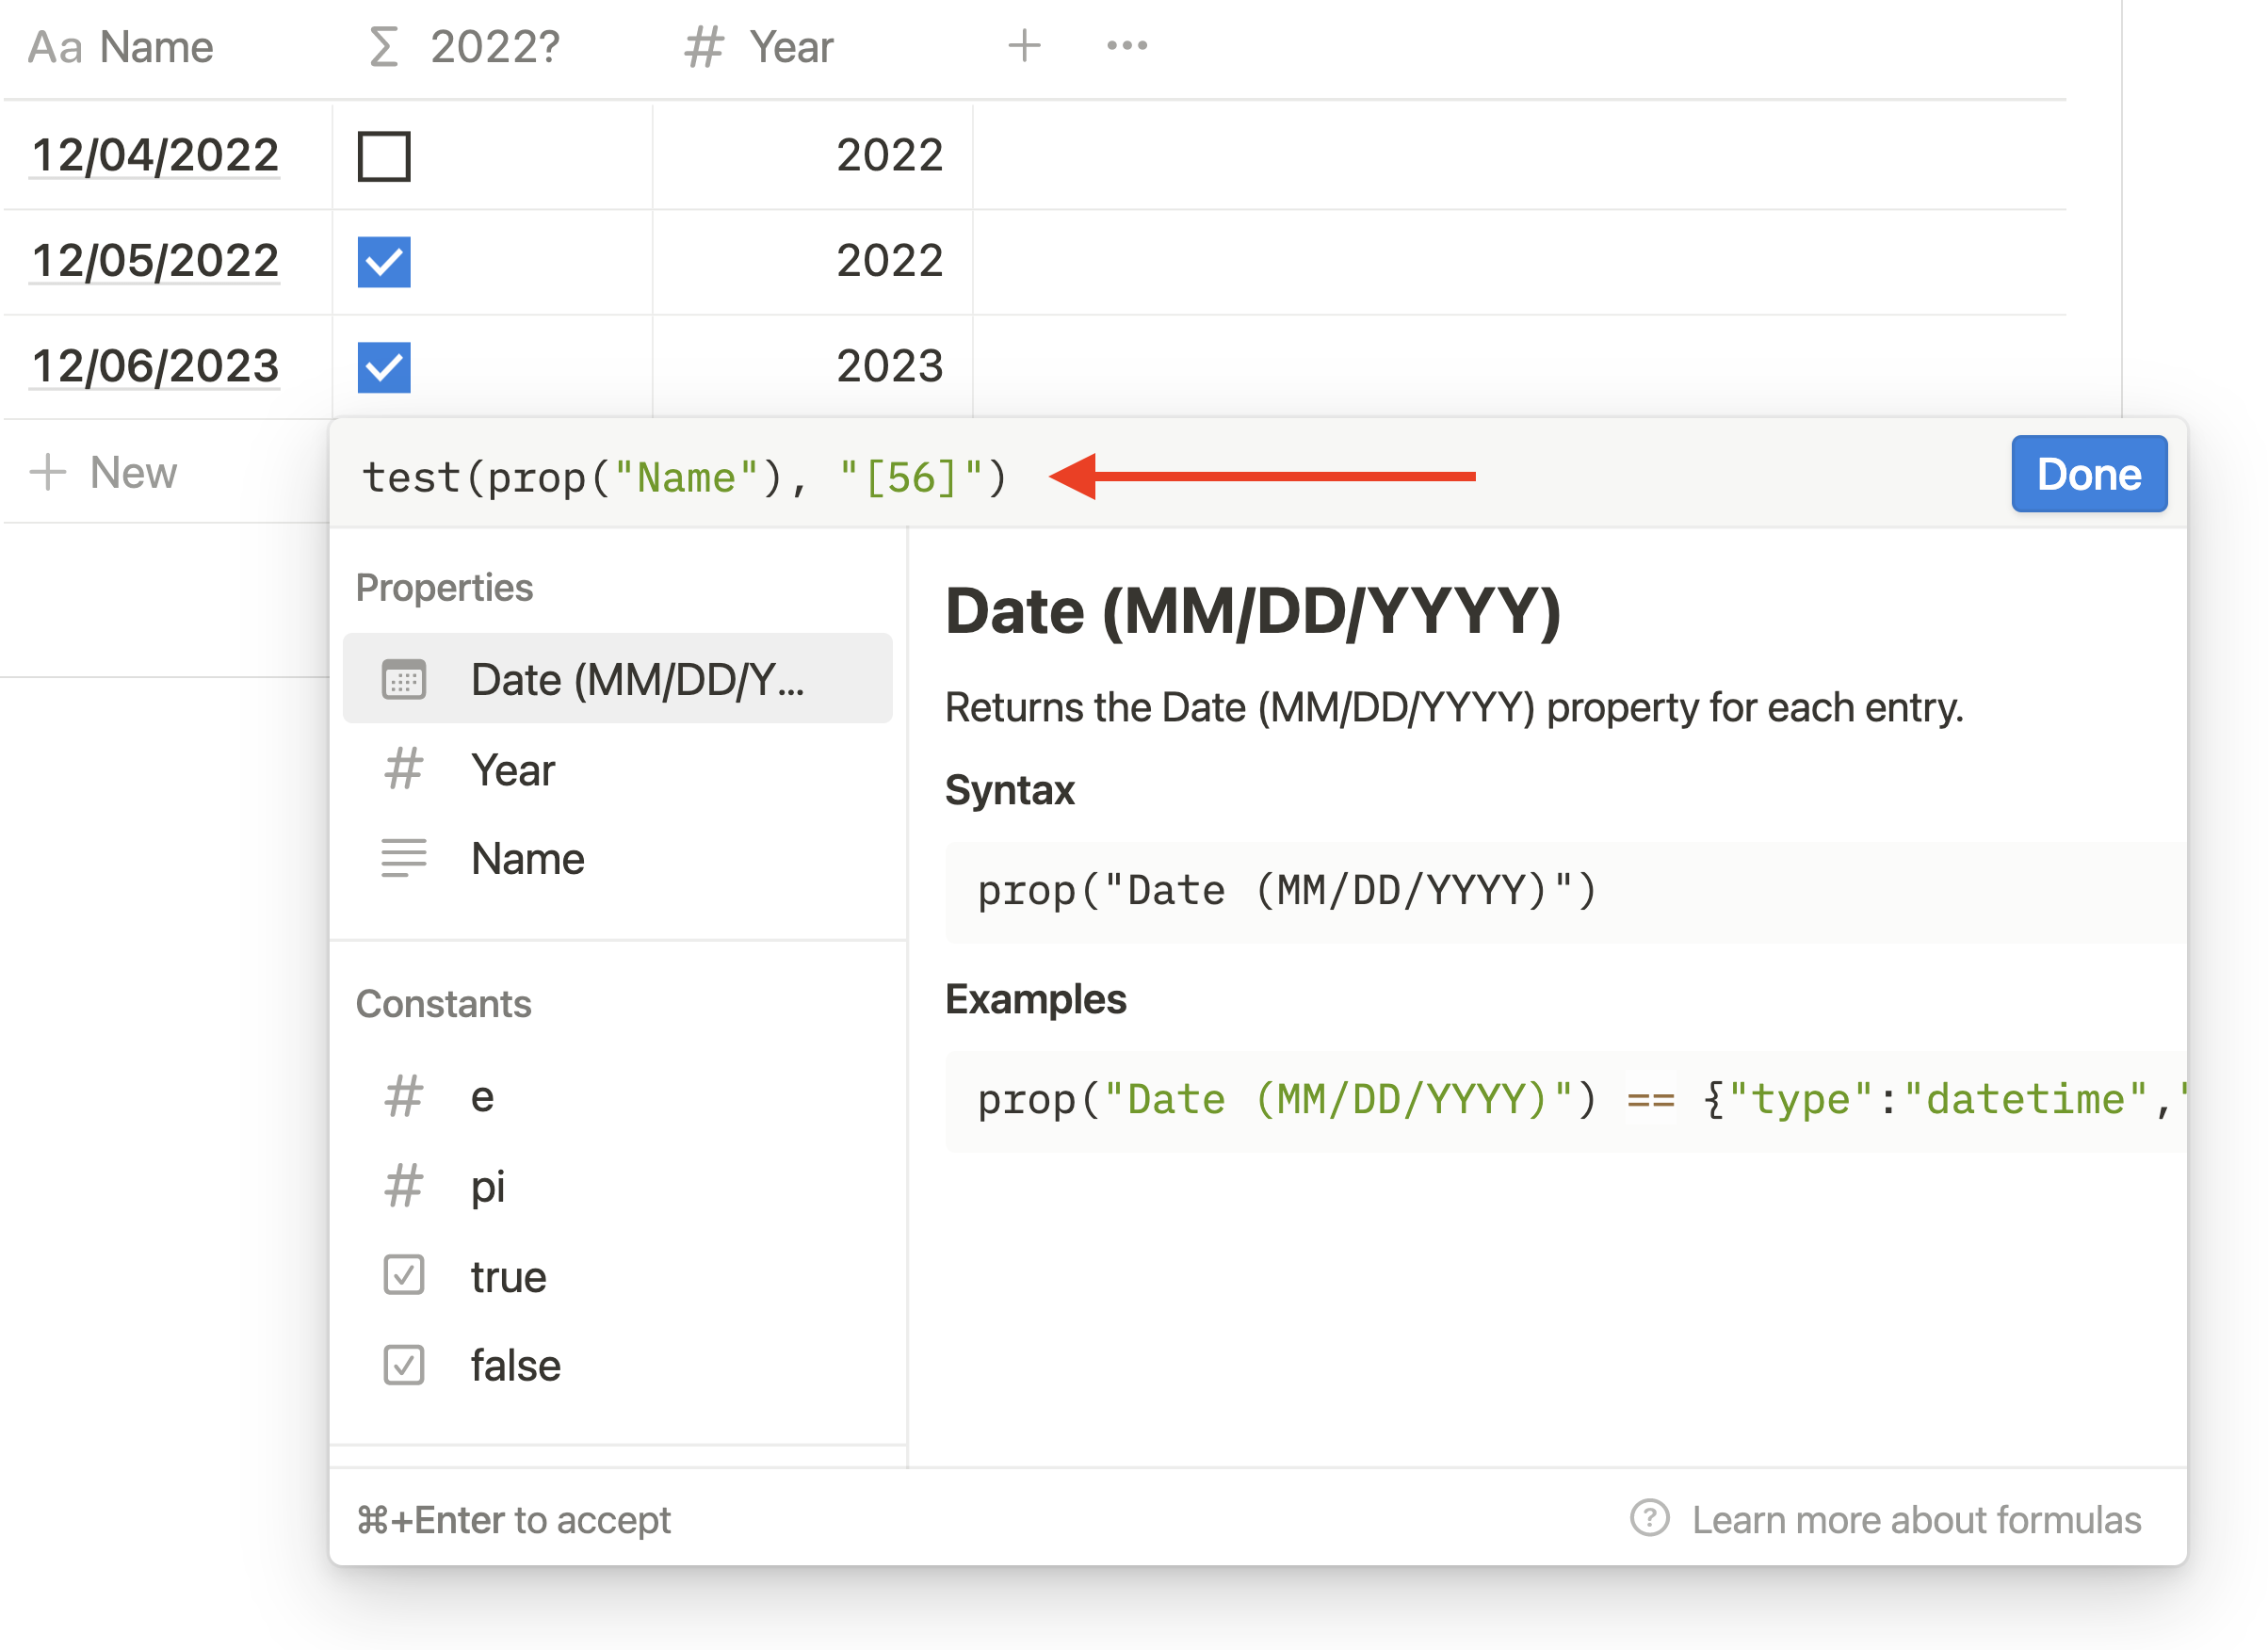Viewport: 2268px width, 1650px height.
Task: Toggle the checkbox in the 12/05/2022 row
Action: coord(384,262)
